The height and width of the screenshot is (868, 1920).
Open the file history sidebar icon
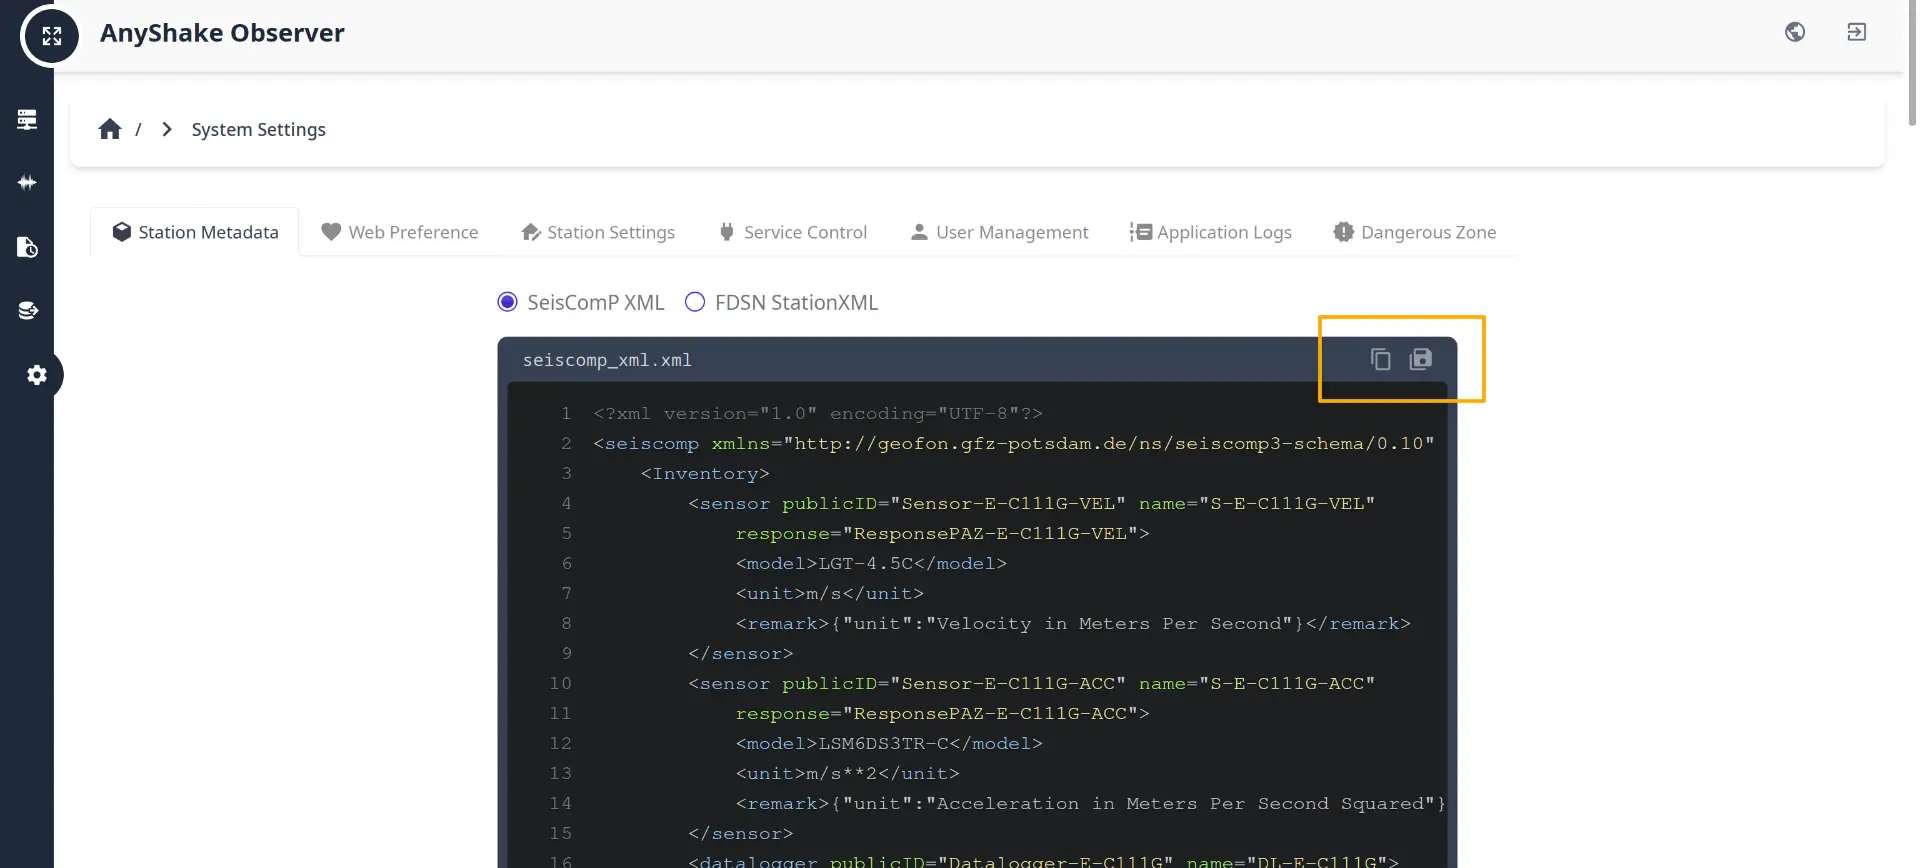pyautogui.click(x=27, y=247)
